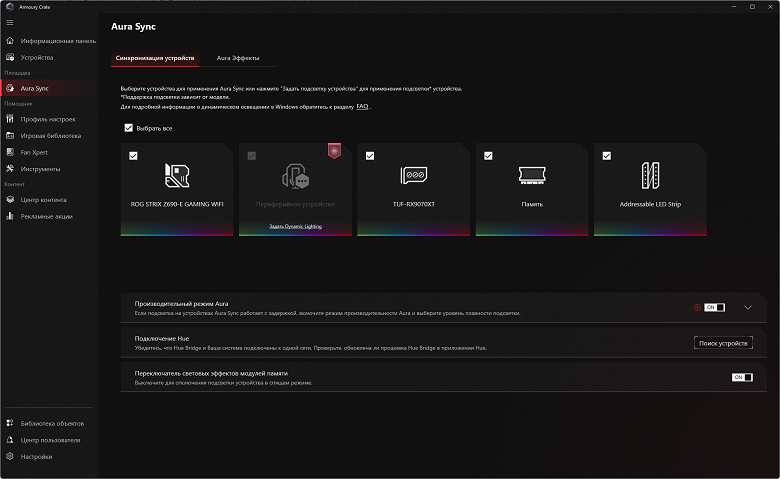
Task: Click the Игровая библиотека icon
Action: coord(10,135)
